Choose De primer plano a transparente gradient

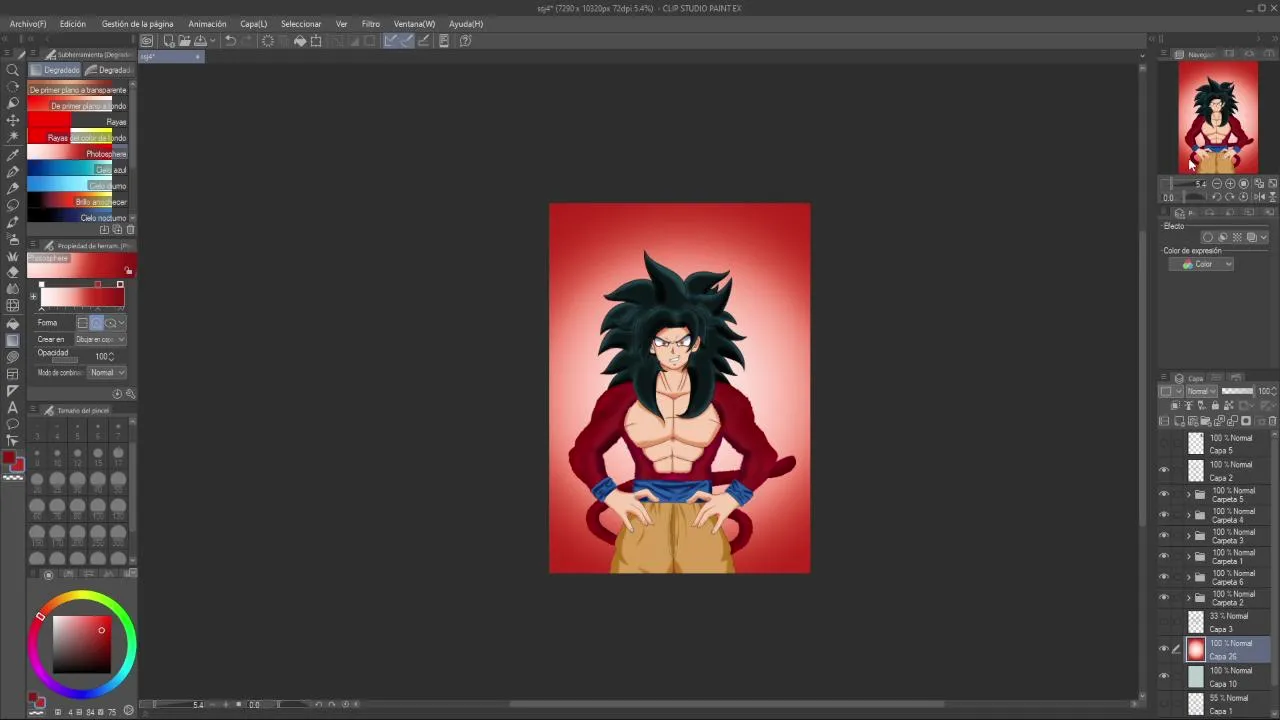(77, 89)
